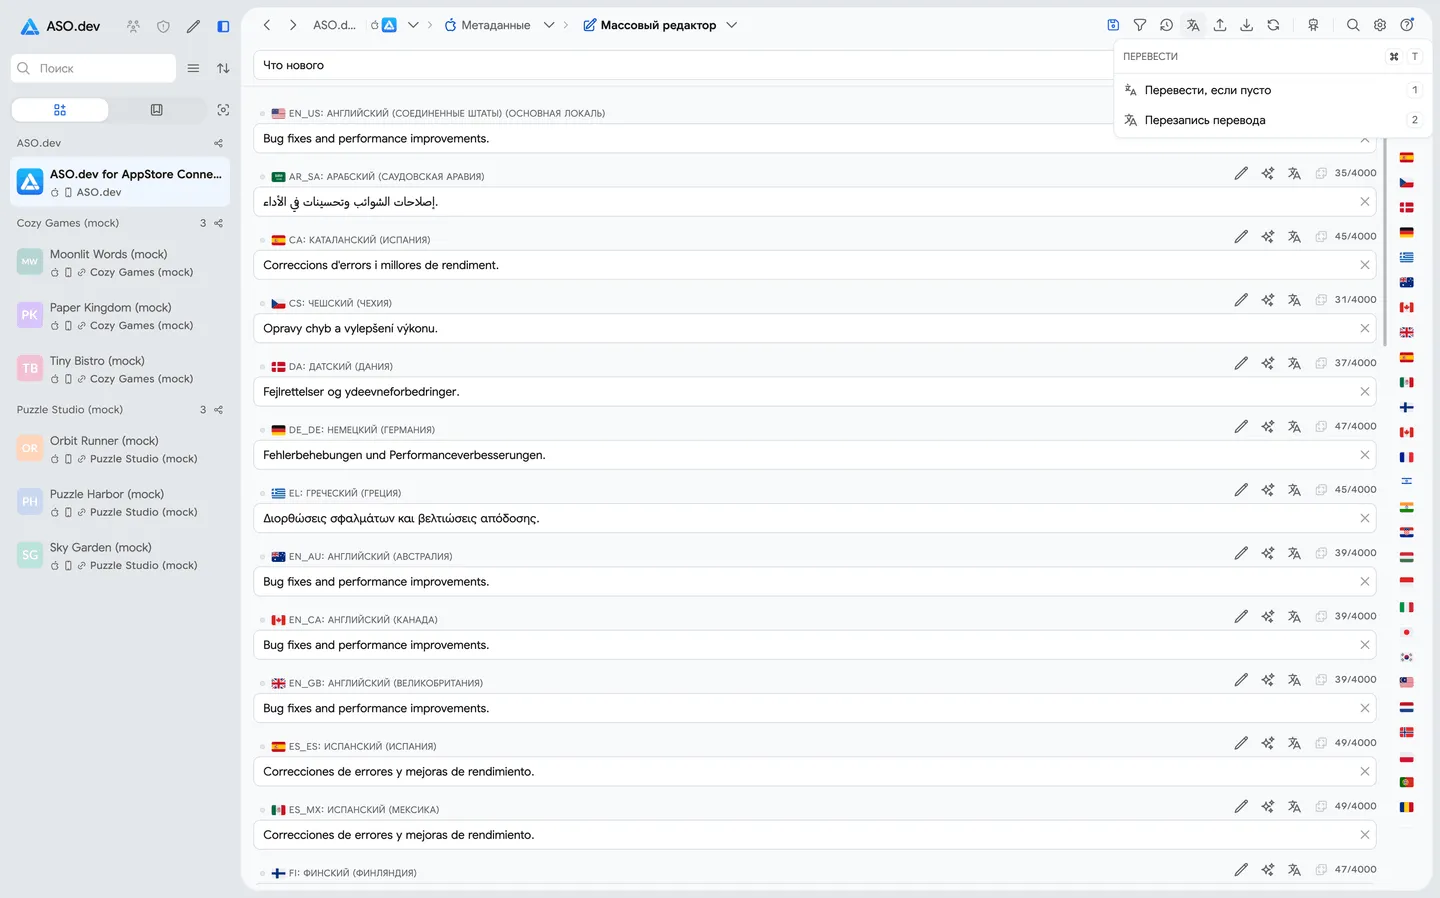The height and width of the screenshot is (898, 1440).
Task: Click the pencil edit icon for the AR_SA row
Action: pos(1241,173)
